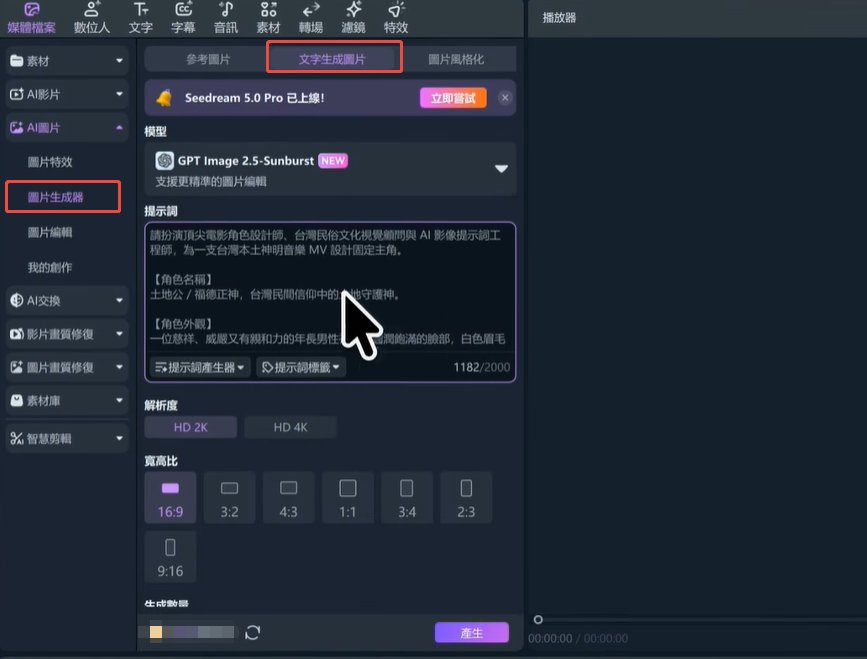
Task: Choose the 9:16 aspect ratio
Action: point(170,557)
